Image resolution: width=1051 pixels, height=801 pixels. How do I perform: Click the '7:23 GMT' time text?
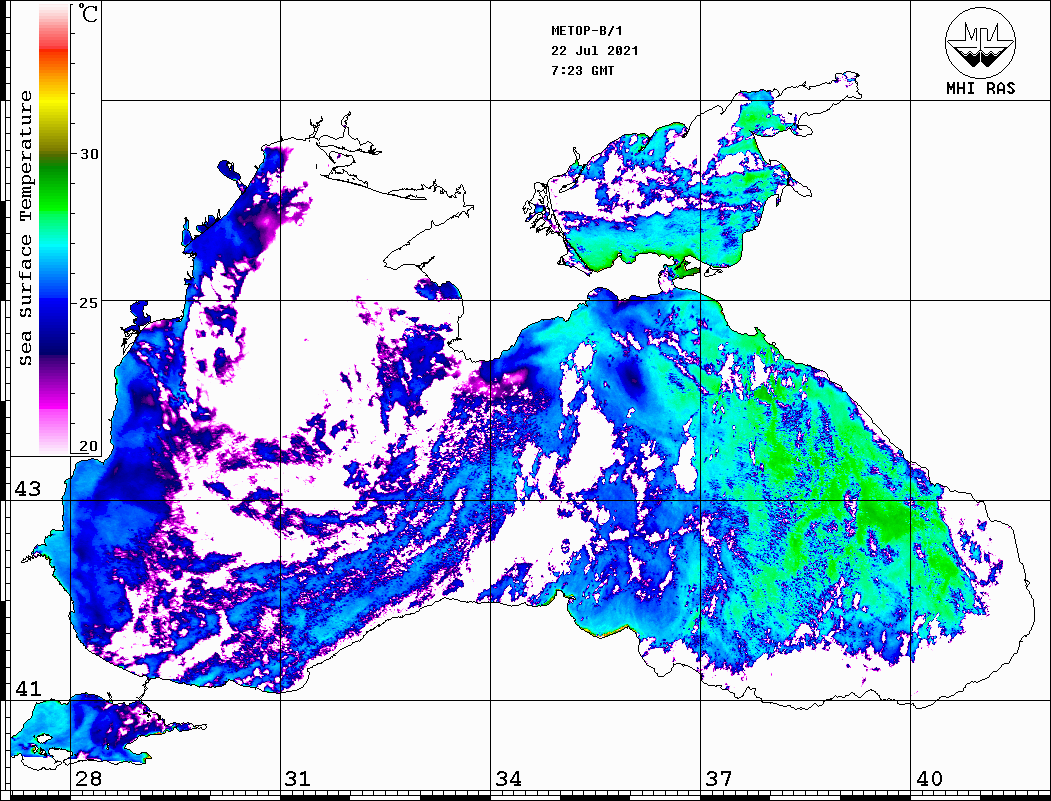[582, 71]
